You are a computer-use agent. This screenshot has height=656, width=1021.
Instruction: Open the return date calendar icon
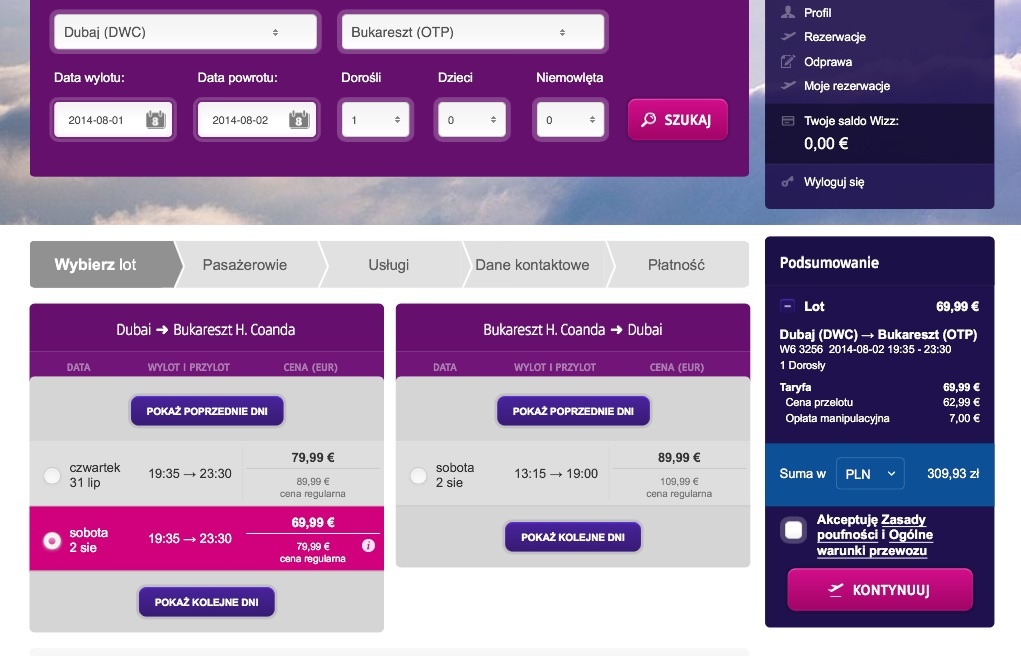point(299,120)
